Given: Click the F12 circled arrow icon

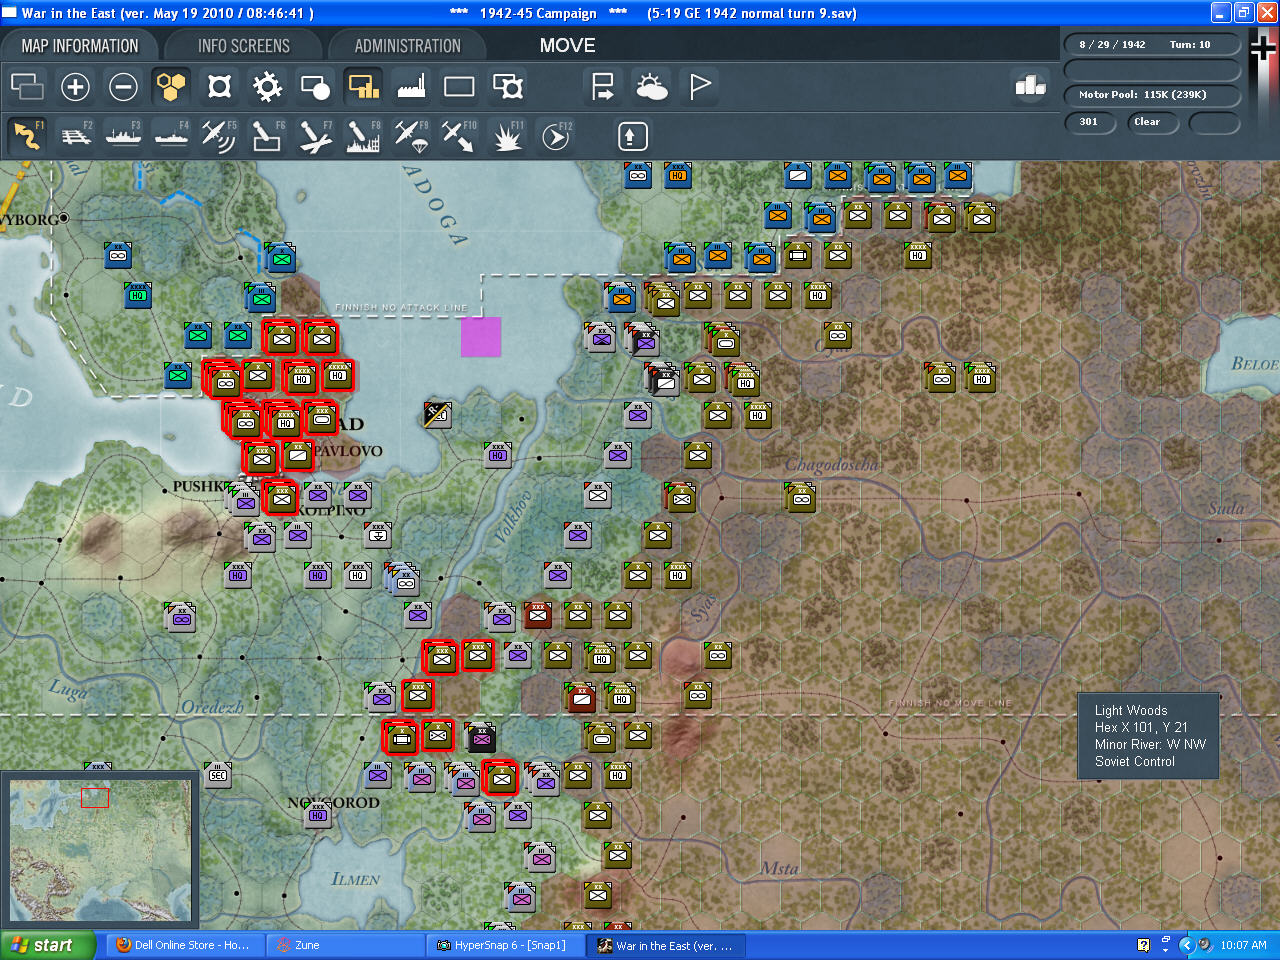Looking at the screenshot, I should click(x=555, y=136).
